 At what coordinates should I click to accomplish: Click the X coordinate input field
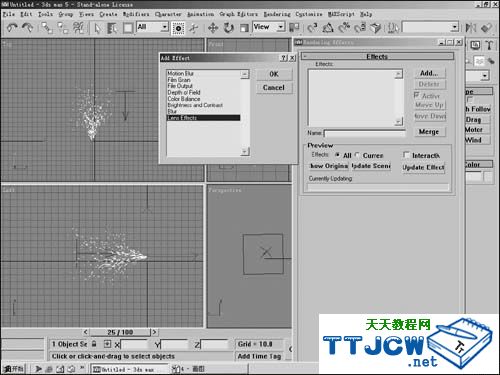134,344
